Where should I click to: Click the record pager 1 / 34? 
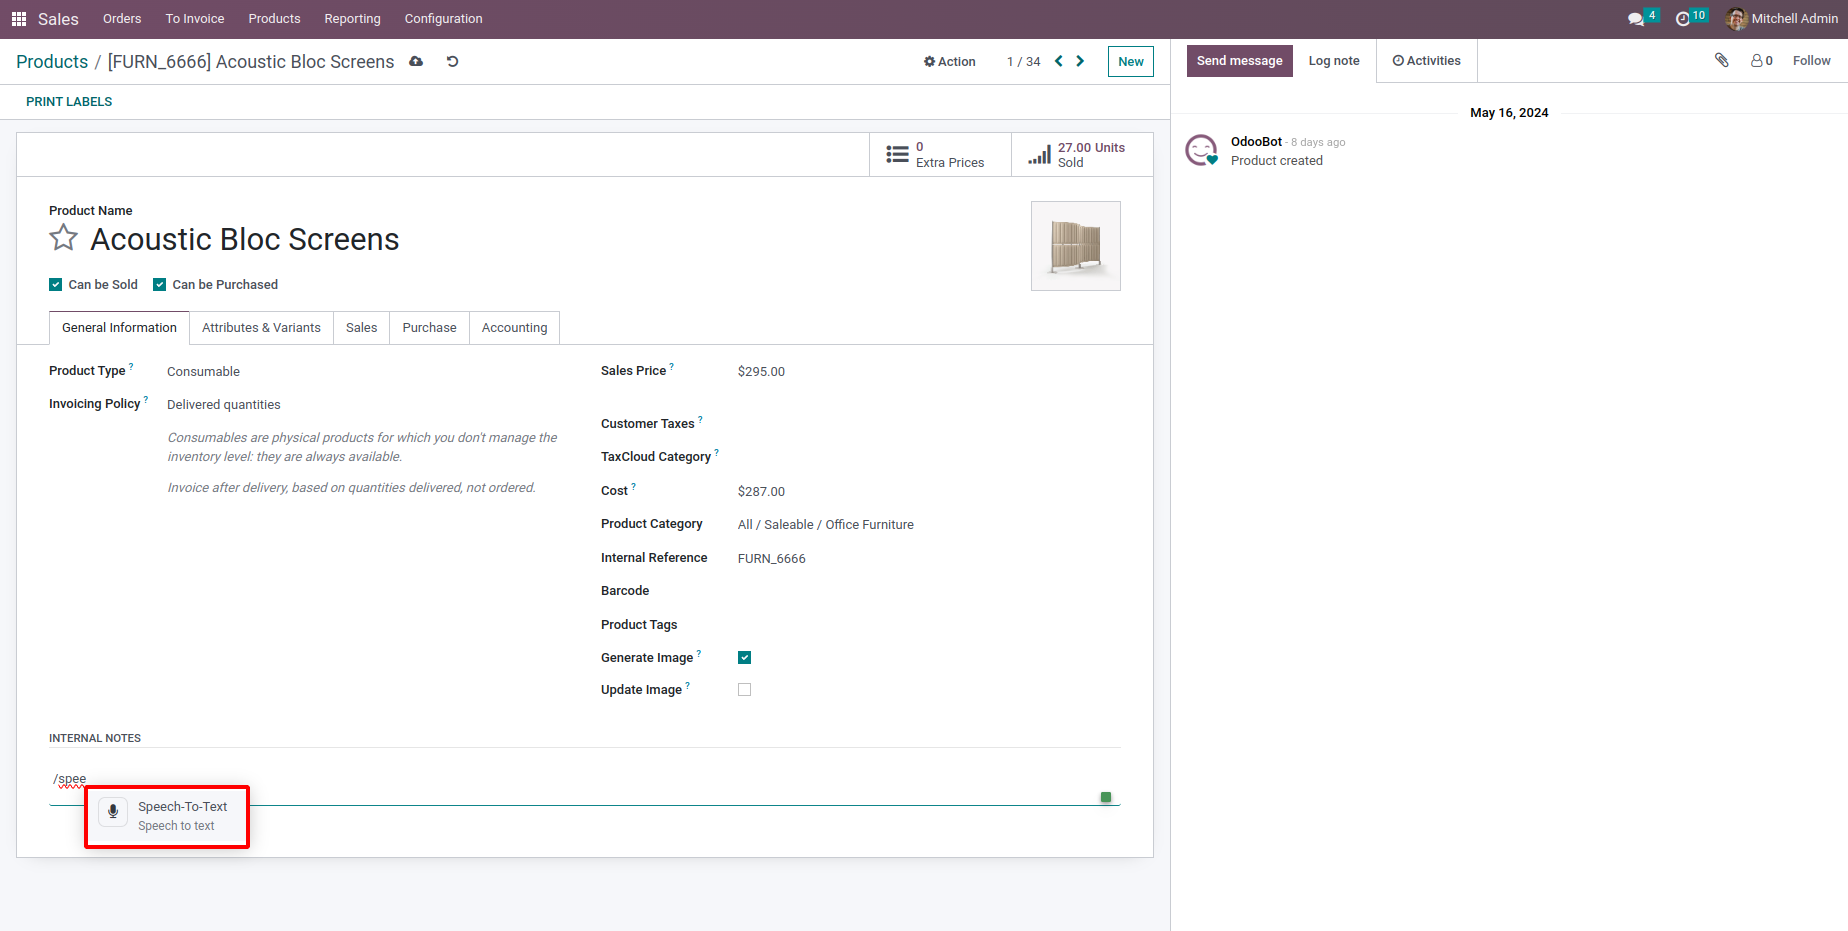[x=1024, y=62]
